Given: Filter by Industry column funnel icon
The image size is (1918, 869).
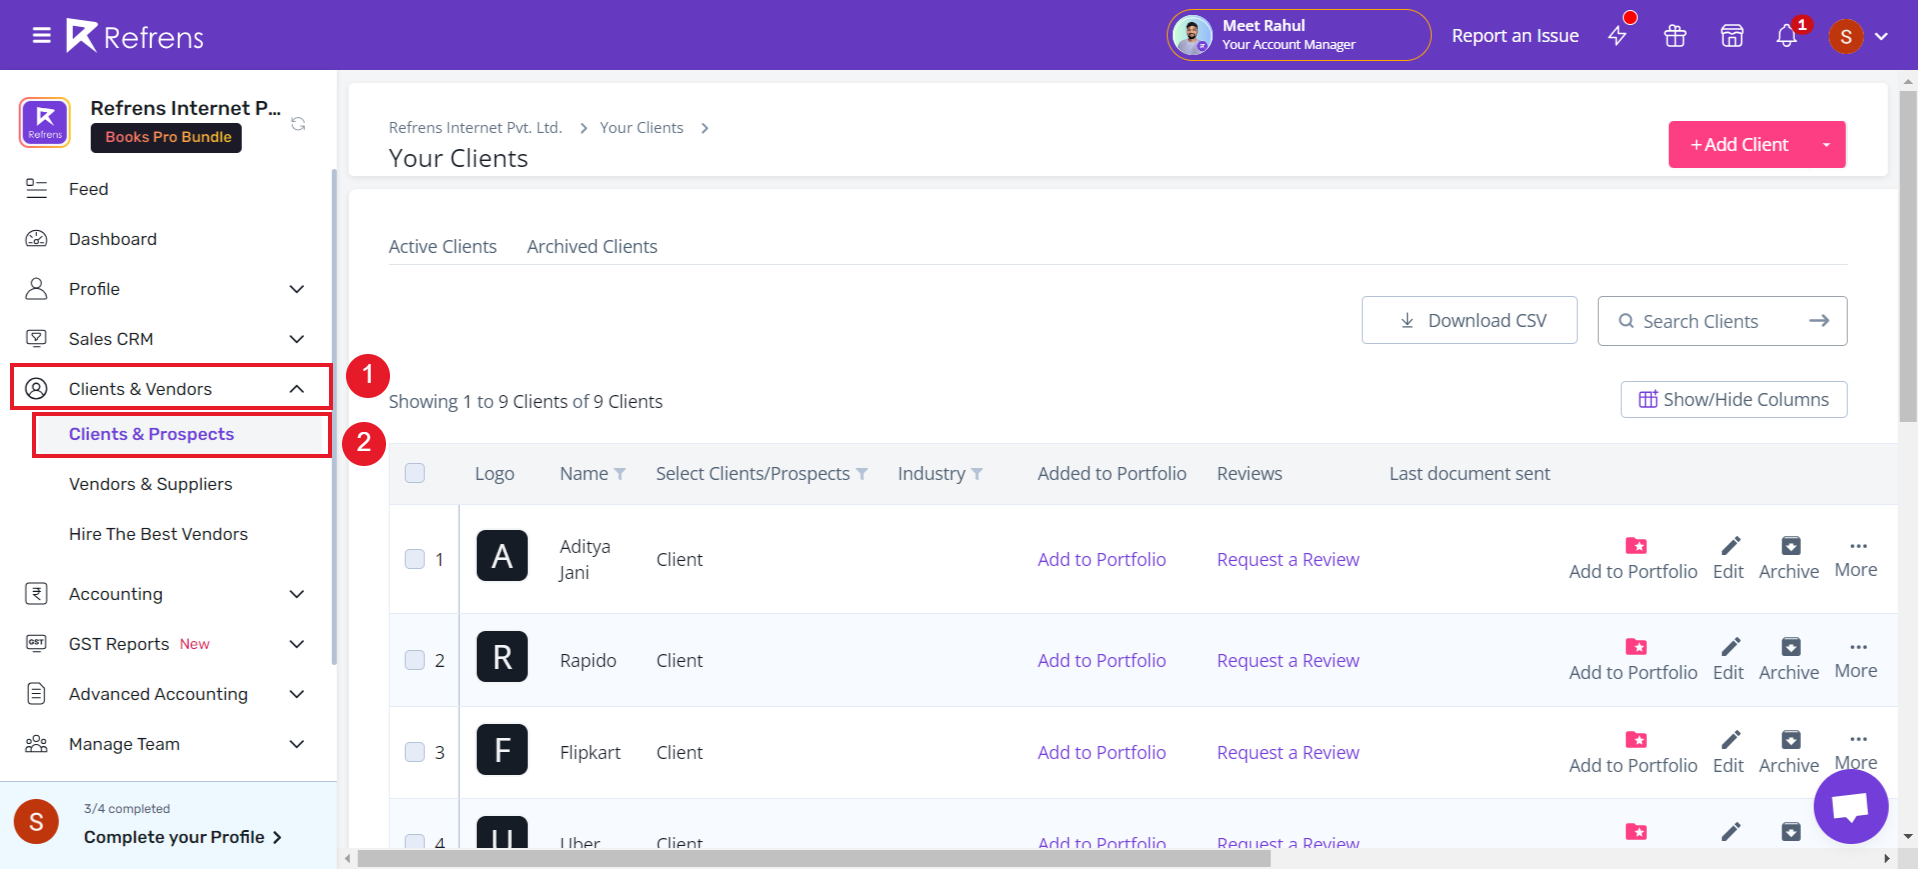Looking at the screenshot, I should point(977,474).
